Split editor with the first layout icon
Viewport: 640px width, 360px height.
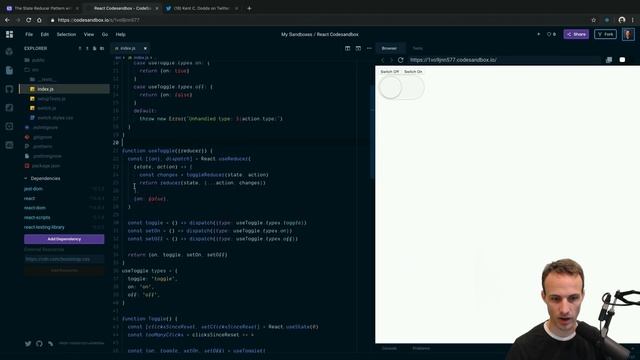tap(347, 48)
